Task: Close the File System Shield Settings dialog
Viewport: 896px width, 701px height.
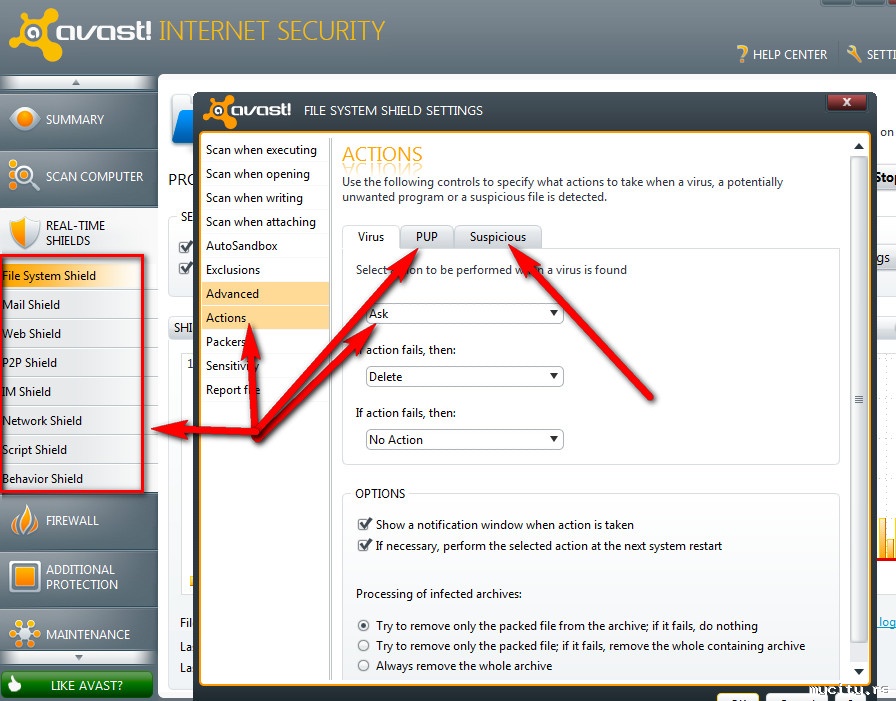Action: pyautogui.click(x=847, y=102)
